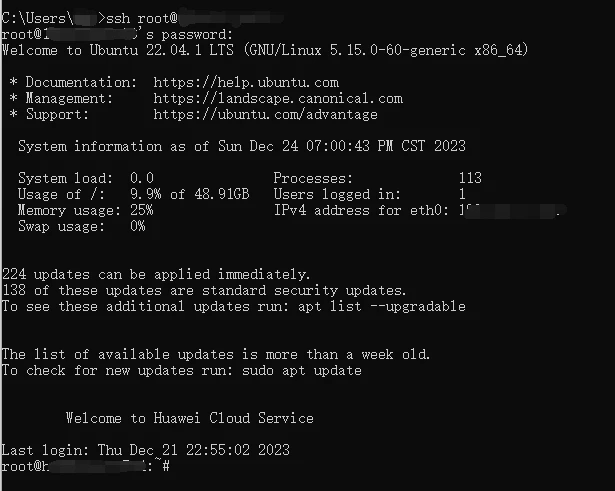Click the System load value 0.0
Screen dimensions: 615x491
(142, 178)
